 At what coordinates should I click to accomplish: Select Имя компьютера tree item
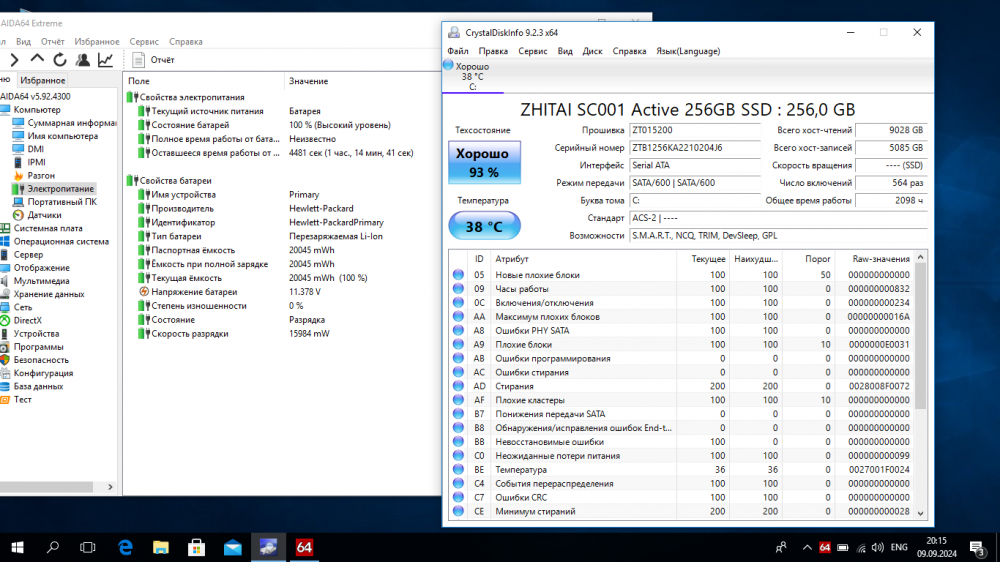click(x=62, y=136)
